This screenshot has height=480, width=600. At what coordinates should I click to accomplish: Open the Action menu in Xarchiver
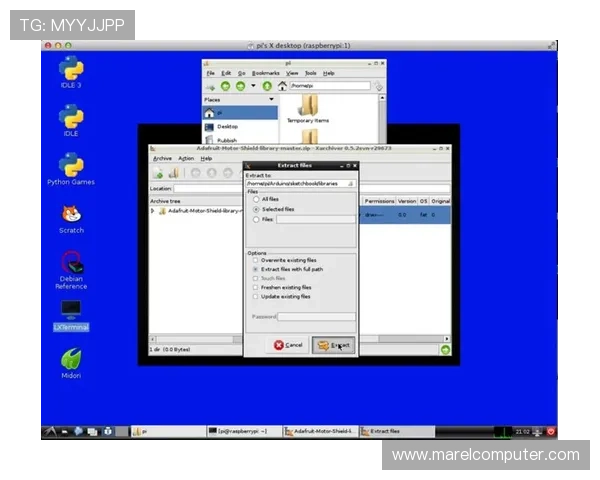(x=186, y=158)
